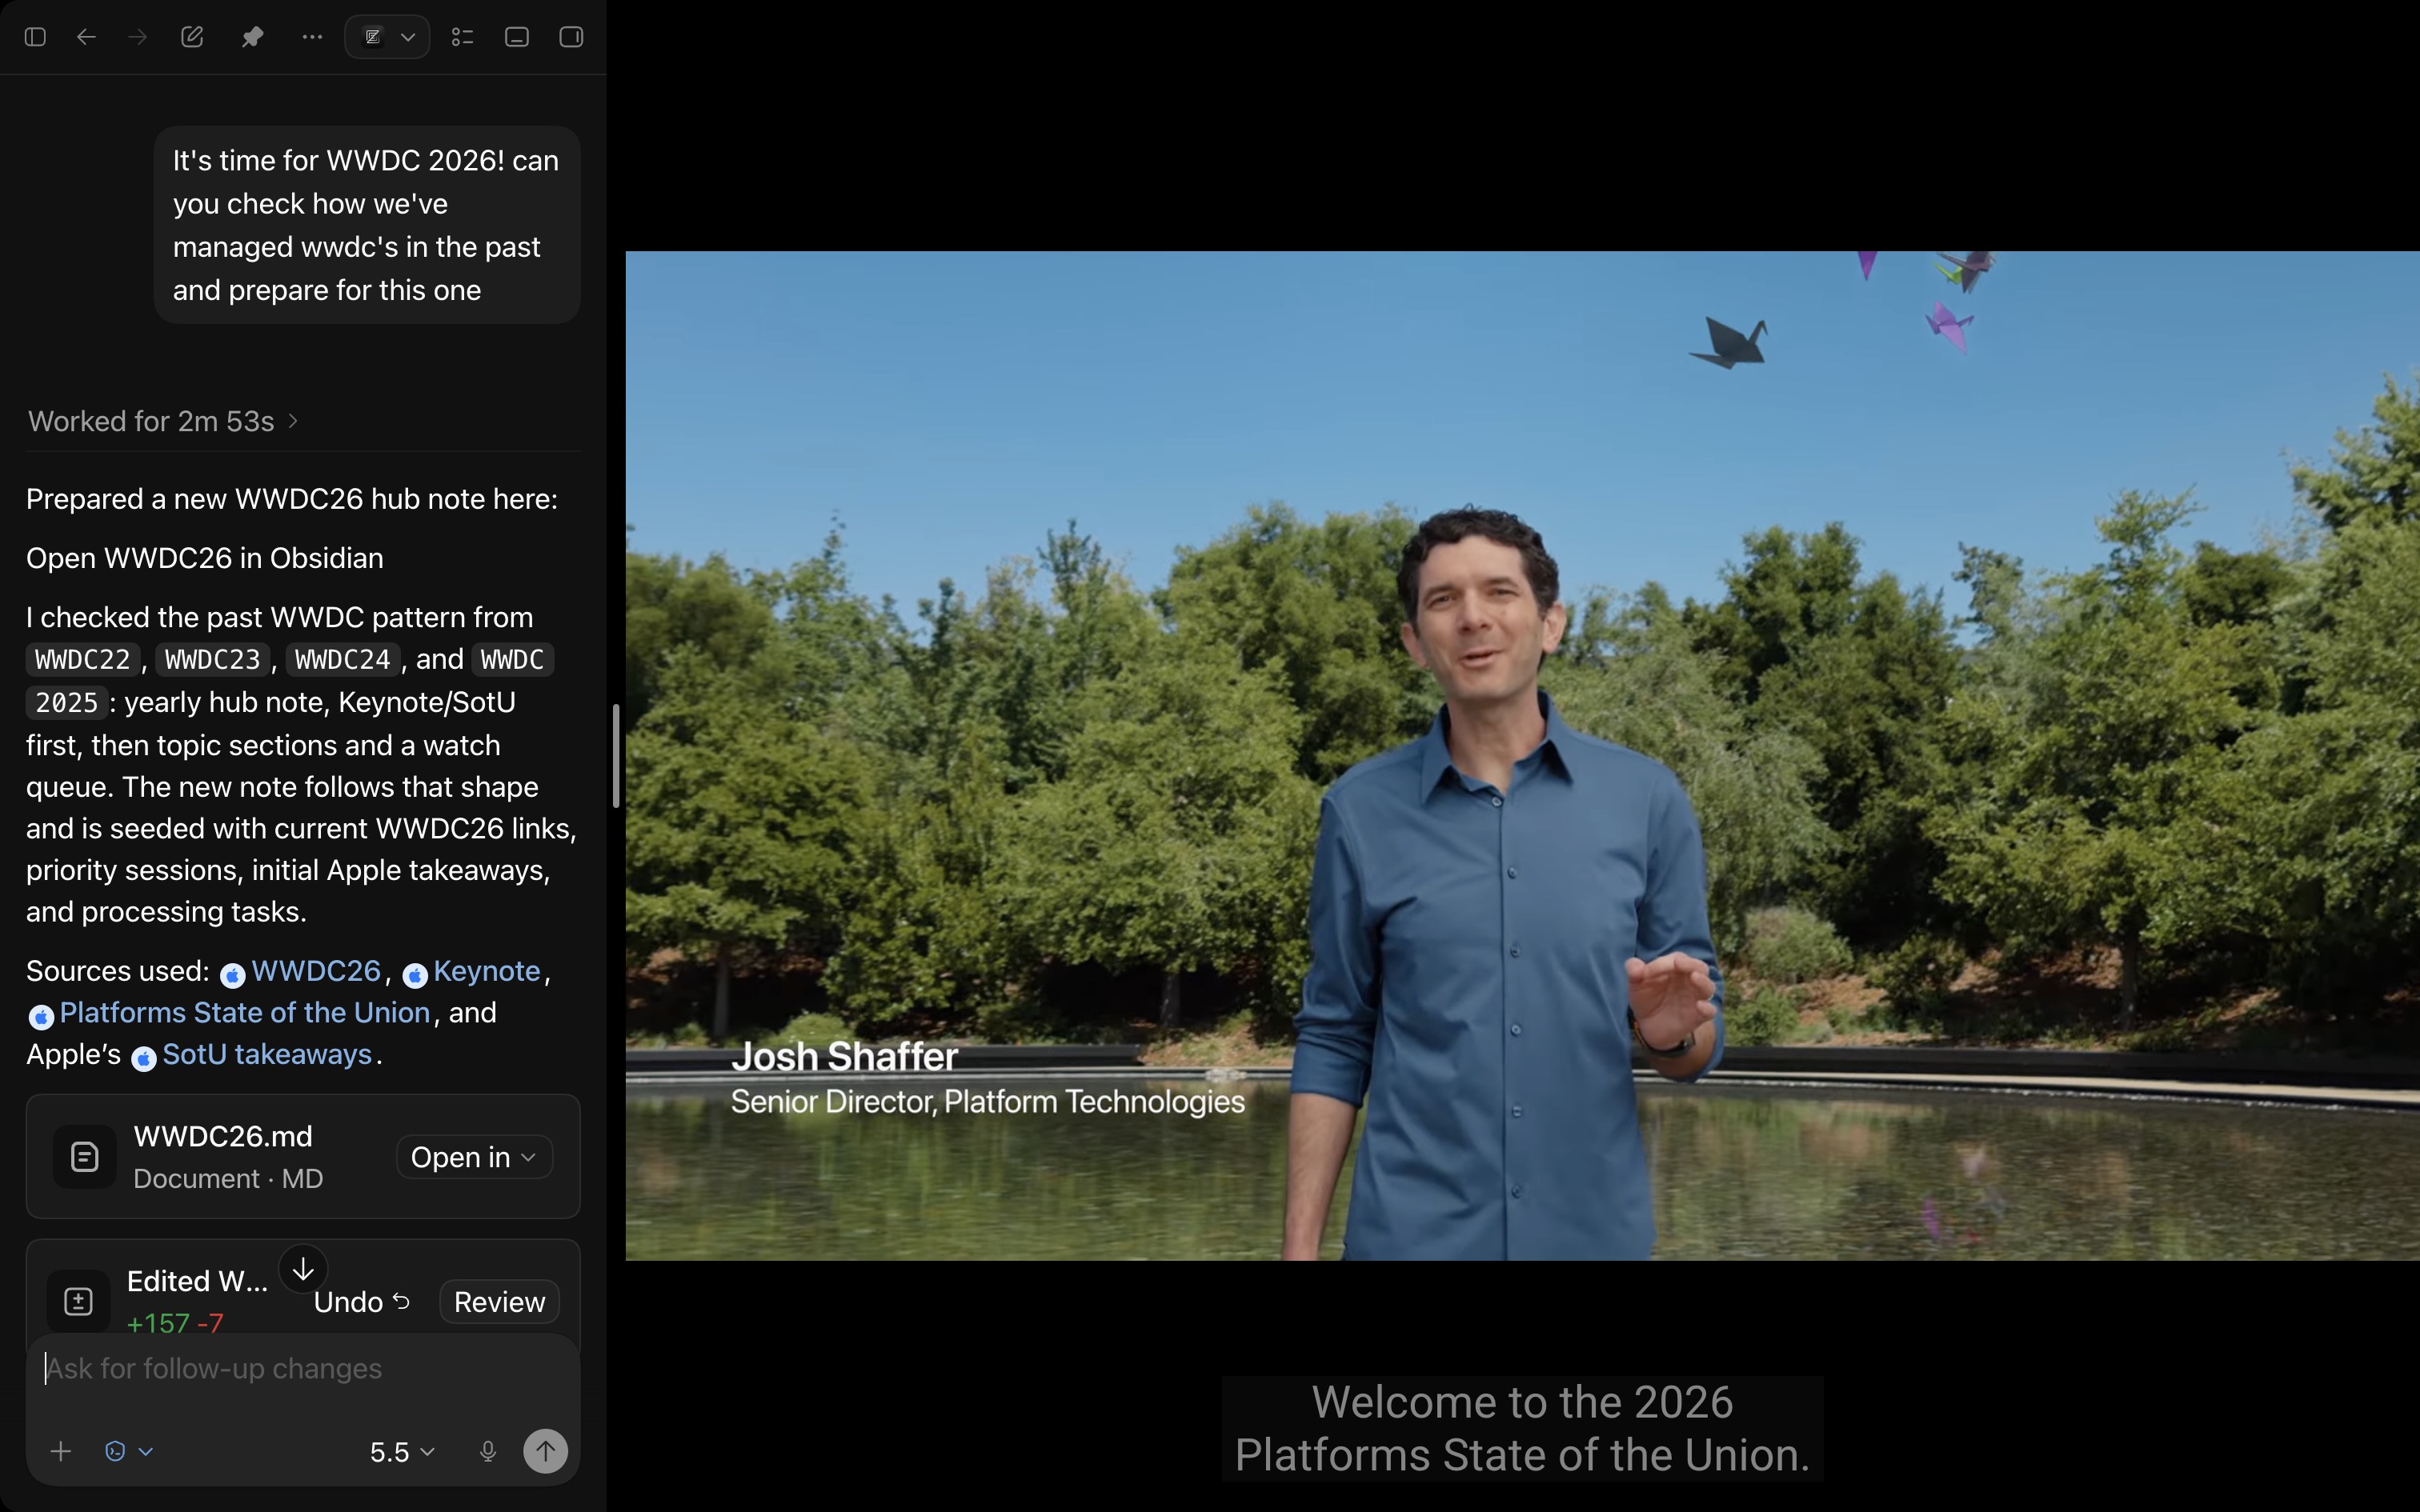Click the WWDC24 code tag
The image size is (2420, 1512).
(343, 660)
